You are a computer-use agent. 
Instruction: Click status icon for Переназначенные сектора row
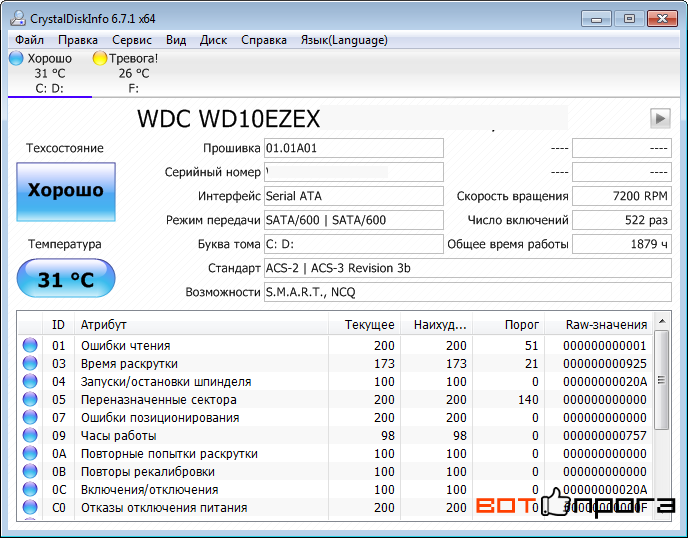tap(30, 399)
